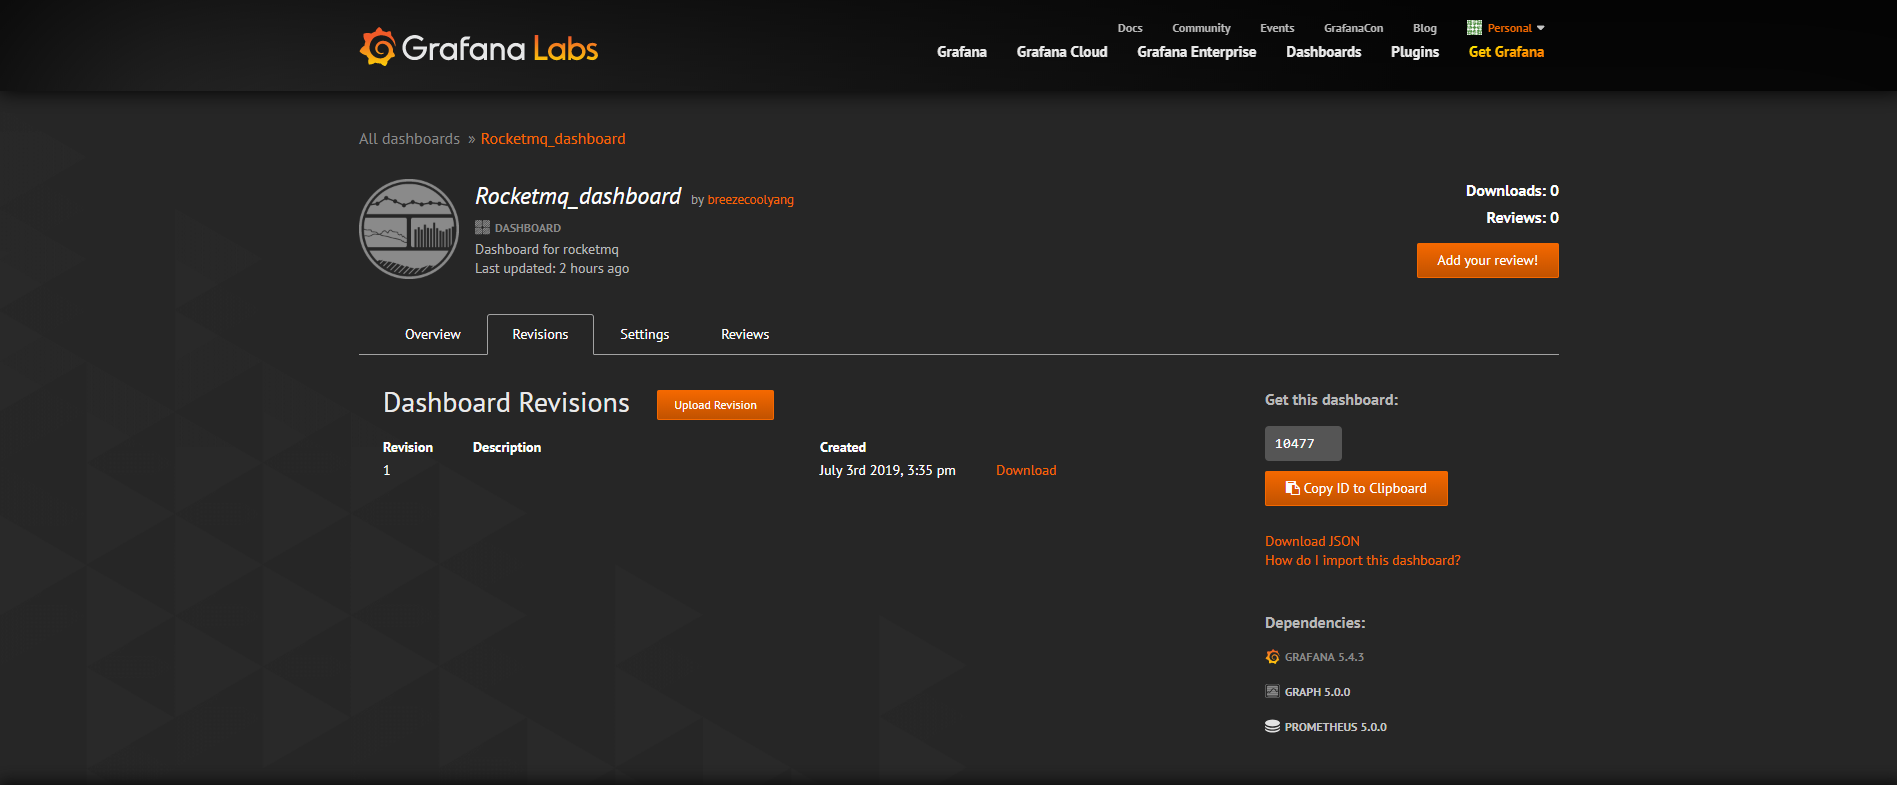The height and width of the screenshot is (785, 1897).
Task: Click Add your review button
Action: (1487, 260)
